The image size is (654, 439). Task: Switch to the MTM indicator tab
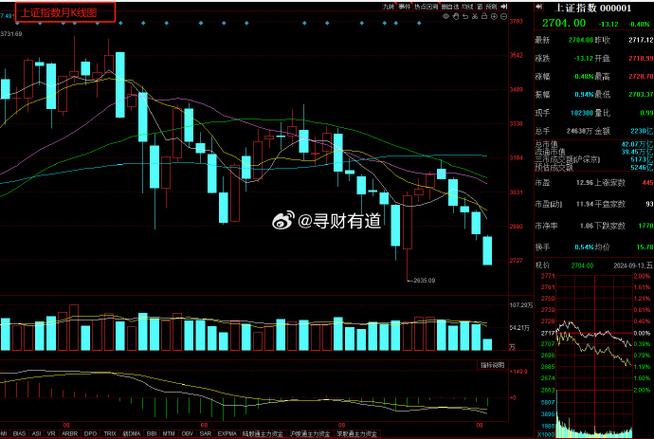[169, 434]
